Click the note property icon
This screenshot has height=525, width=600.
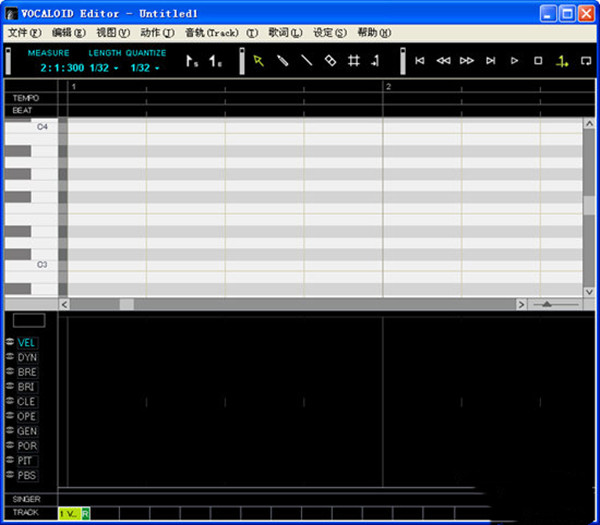(x=376, y=61)
